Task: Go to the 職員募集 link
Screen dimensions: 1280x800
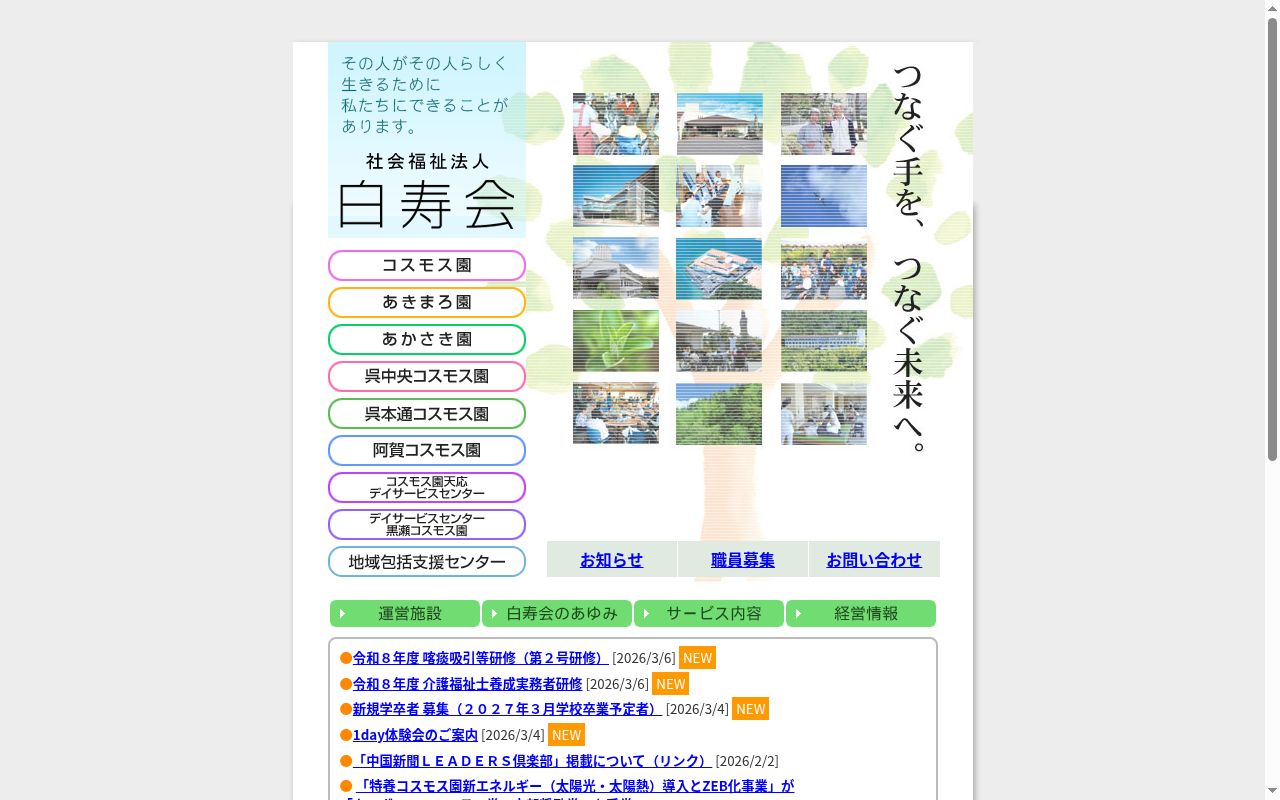Action: click(743, 560)
